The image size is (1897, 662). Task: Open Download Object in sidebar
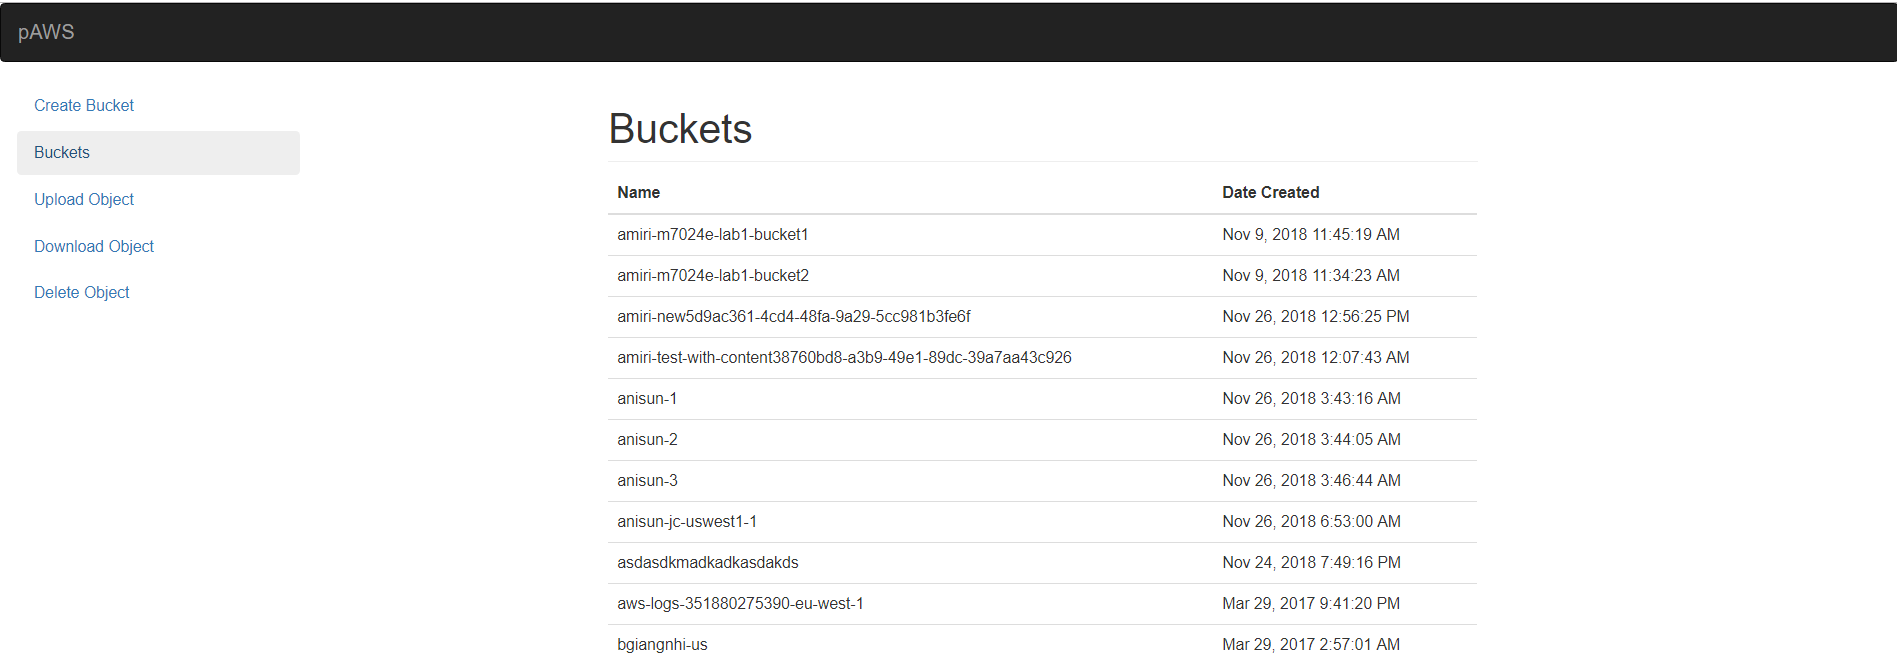click(94, 246)
